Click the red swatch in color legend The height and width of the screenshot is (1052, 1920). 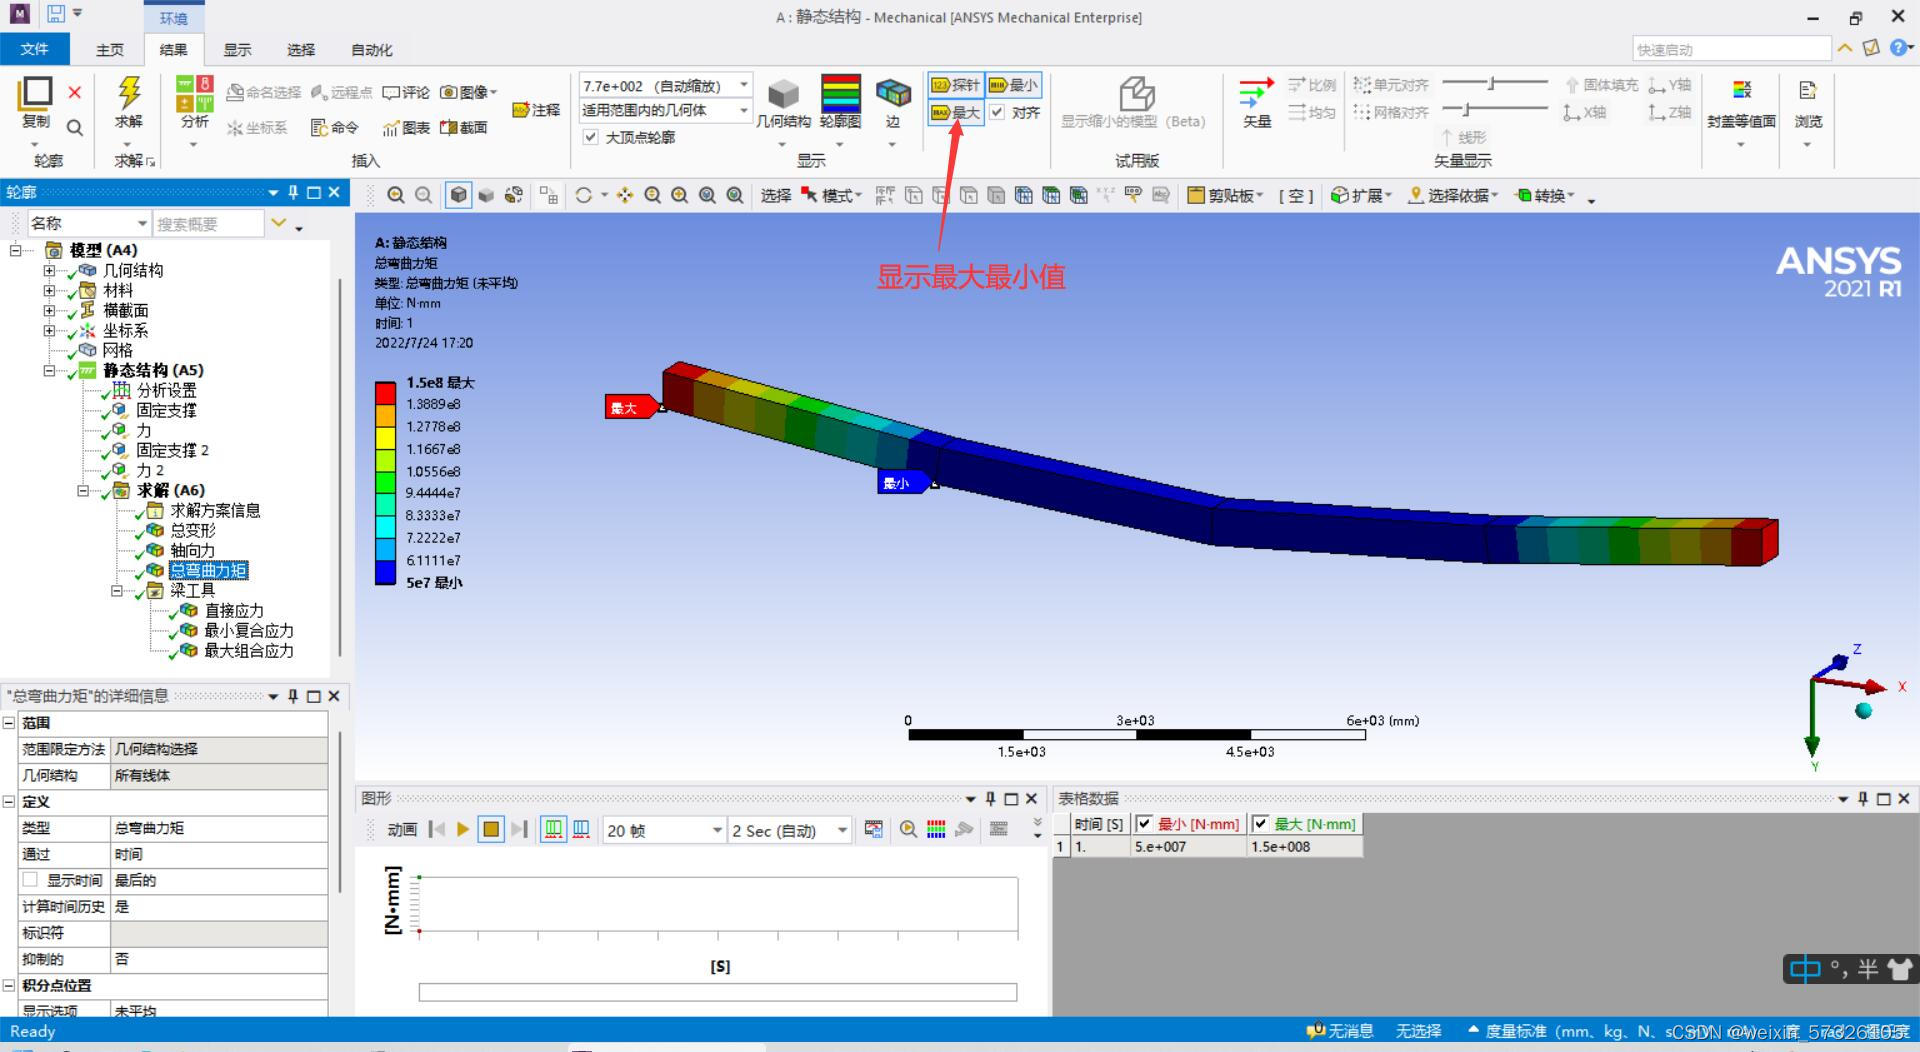[385, 393]
